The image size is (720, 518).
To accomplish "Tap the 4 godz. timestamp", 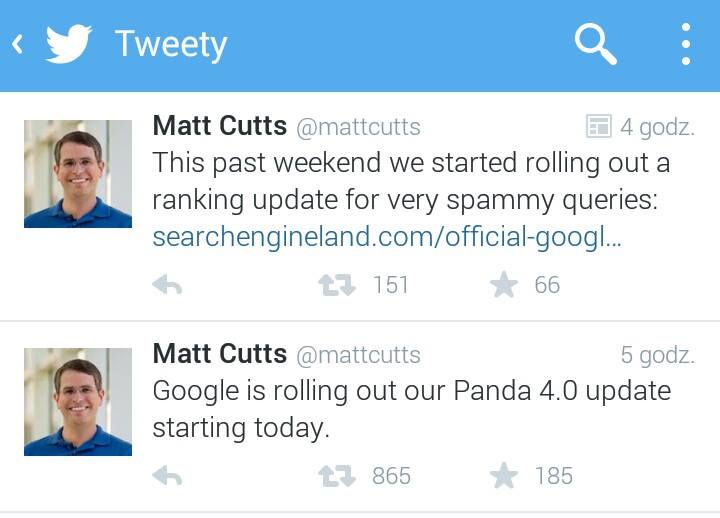I will (x=656, y=127).
